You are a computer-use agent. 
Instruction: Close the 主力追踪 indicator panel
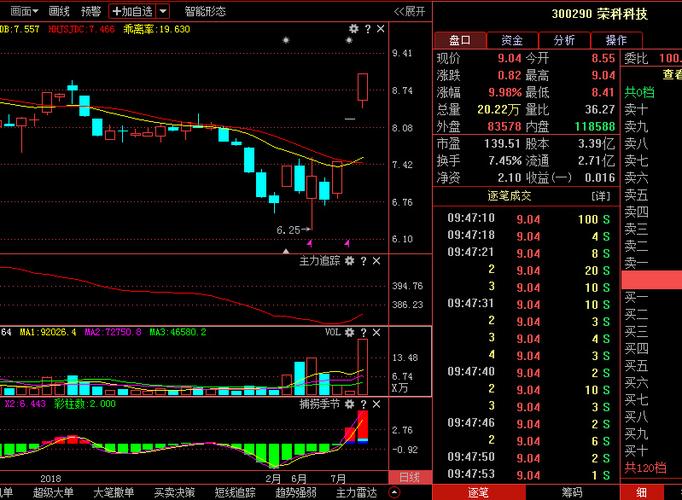(x=377, y=261)
